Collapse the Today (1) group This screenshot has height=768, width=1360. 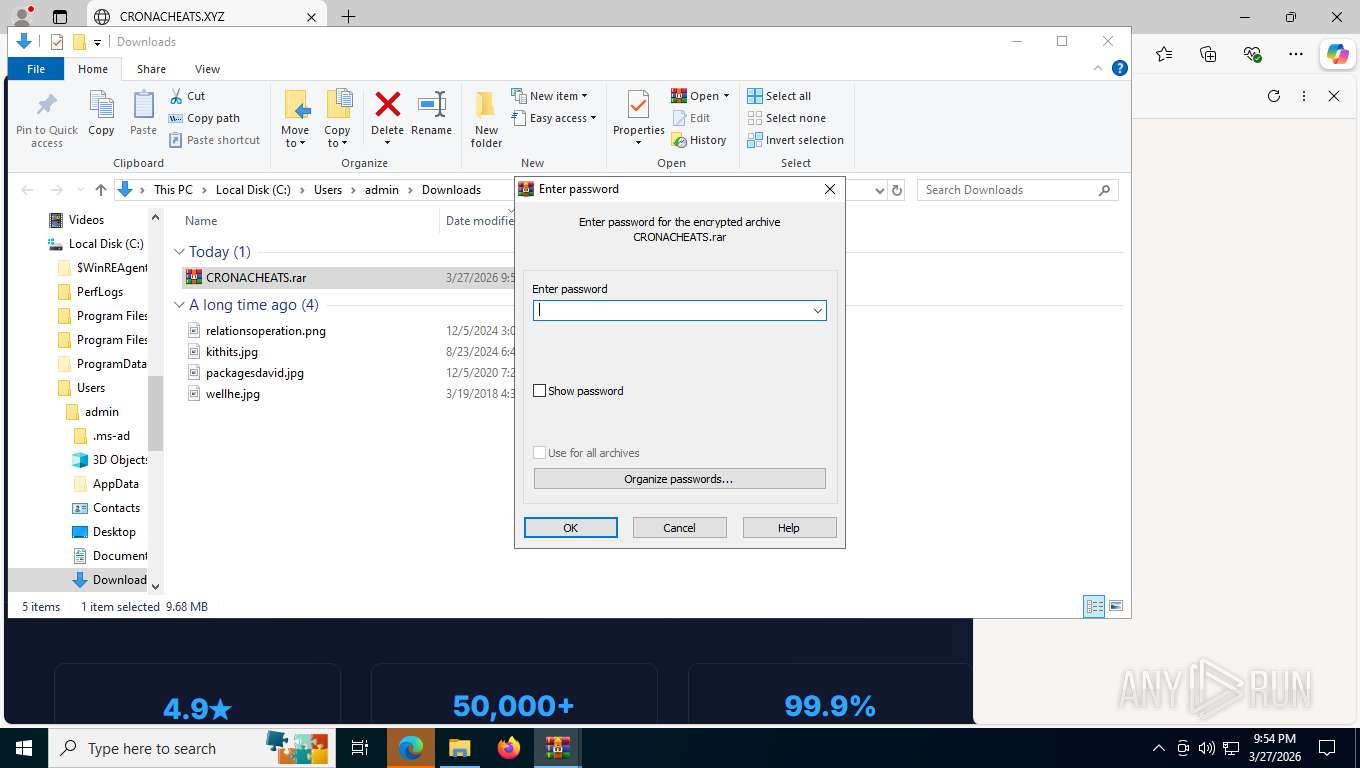[179, 252]
